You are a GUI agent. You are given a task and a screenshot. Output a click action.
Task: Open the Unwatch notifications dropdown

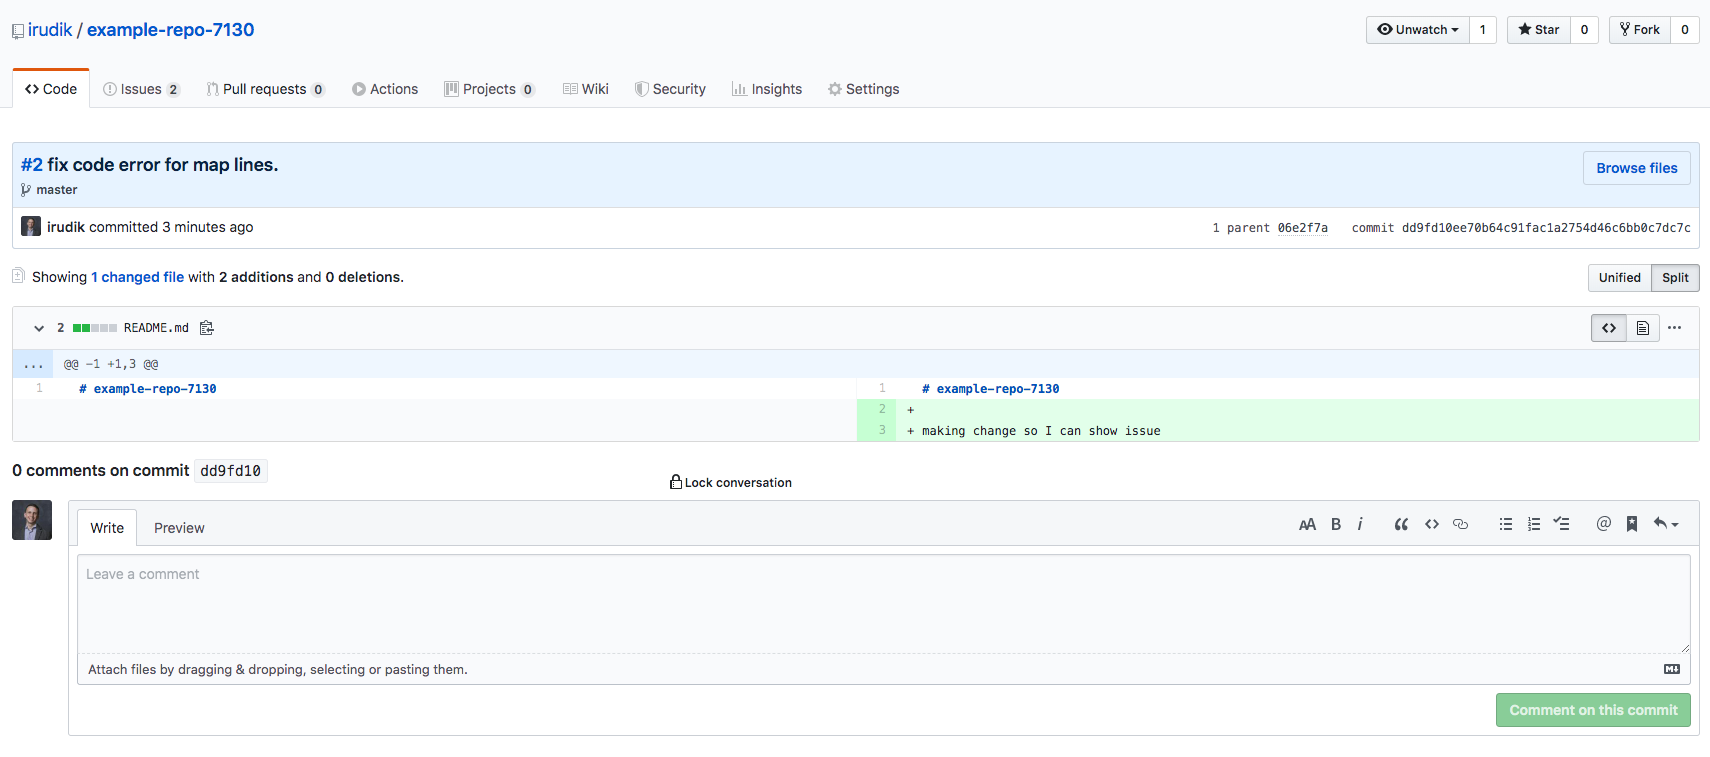(1417, 30)
